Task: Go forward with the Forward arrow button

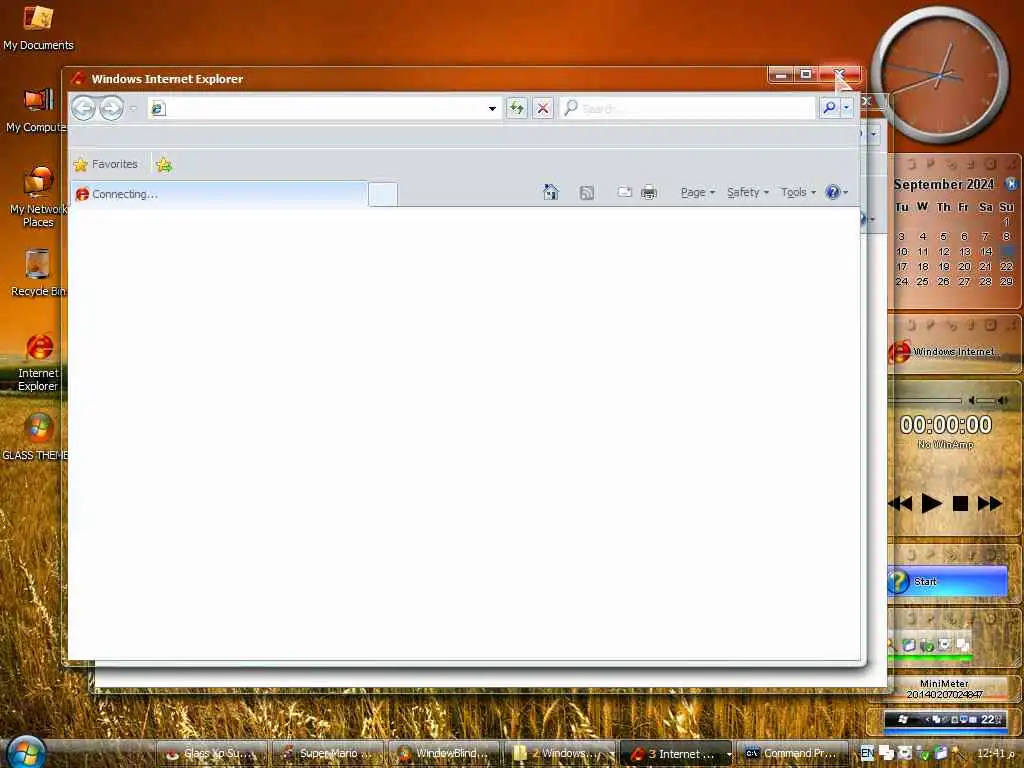Action: [112, 108]
